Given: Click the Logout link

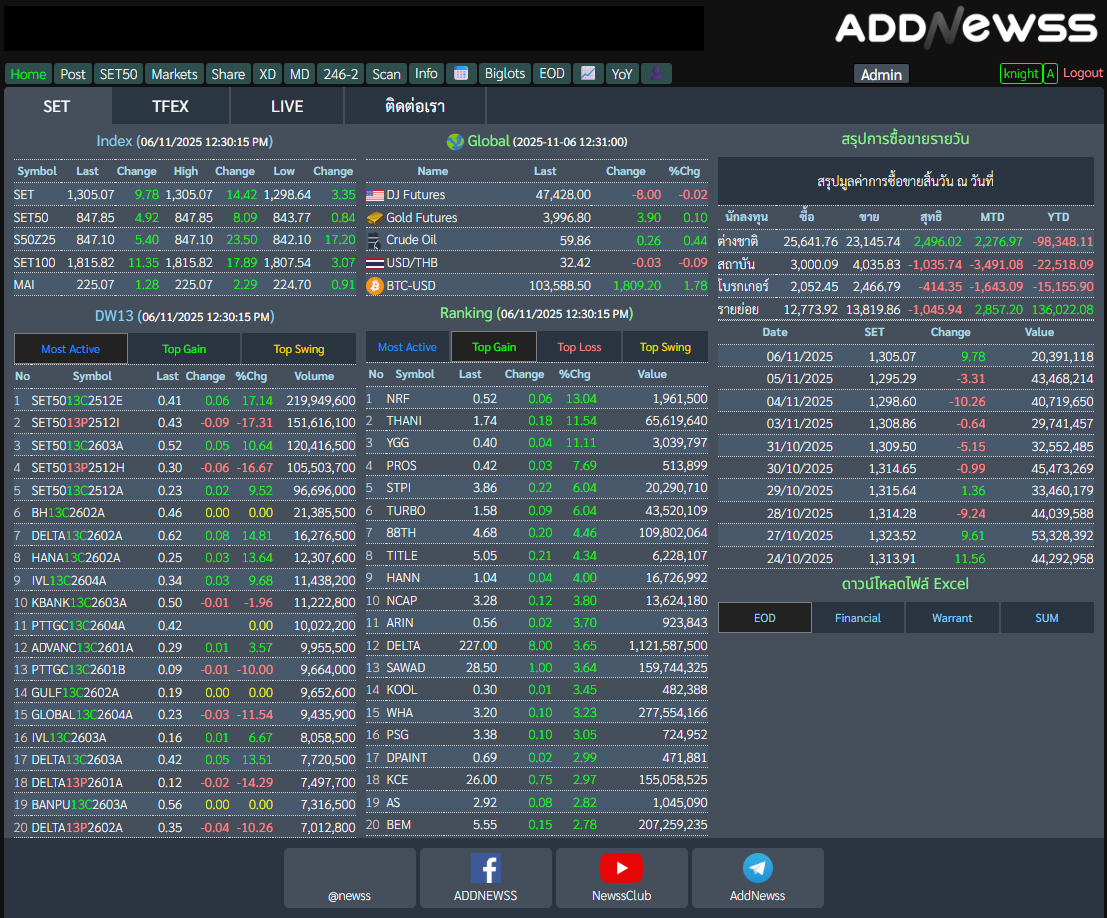Looking at the screenshot, I should (1082, 73).
